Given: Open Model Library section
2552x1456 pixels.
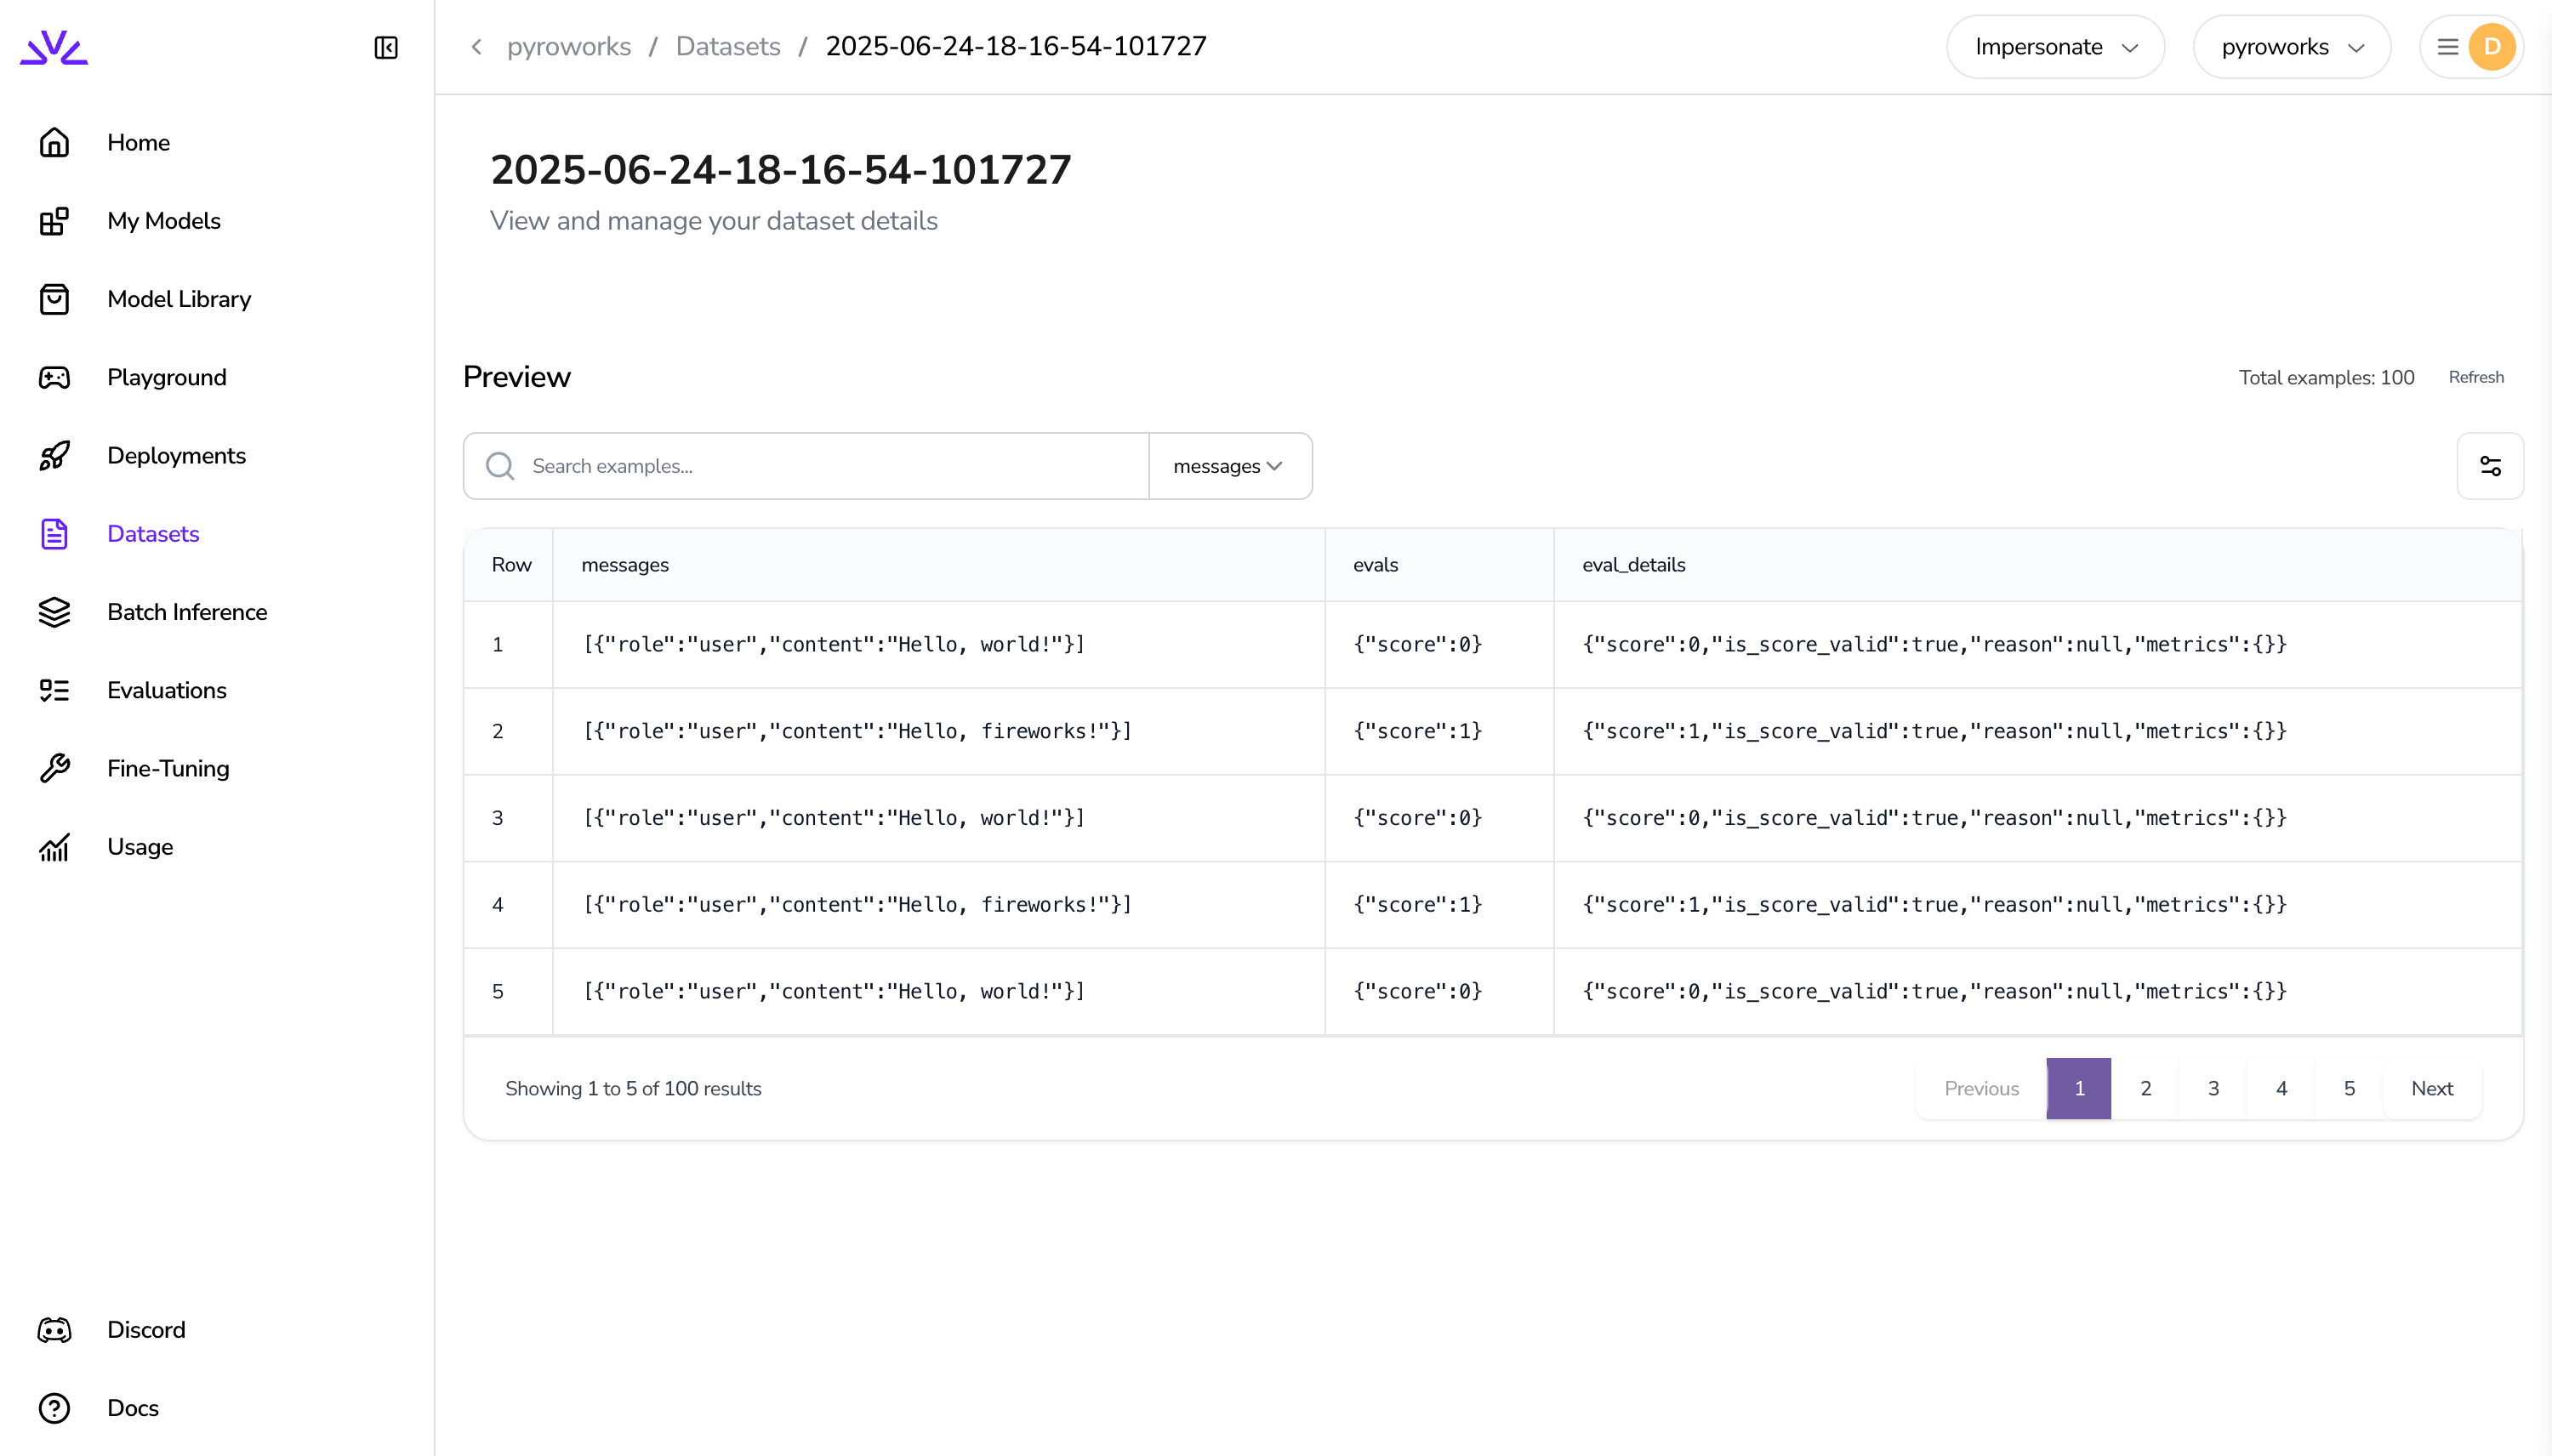Looking at the screenshot, I should pos(179,299).
